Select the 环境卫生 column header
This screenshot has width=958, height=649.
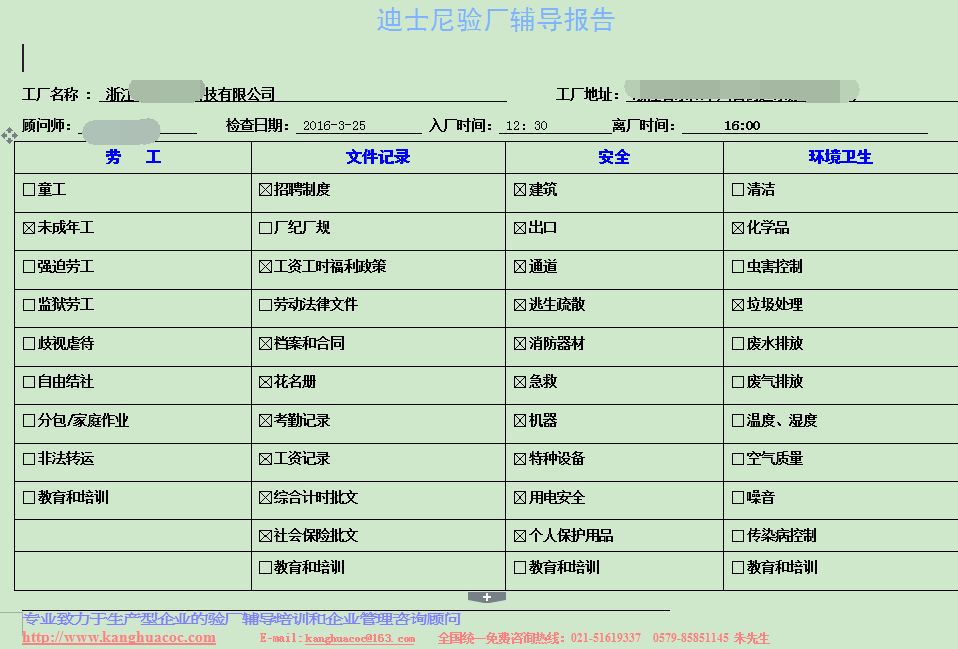(841, 158)
